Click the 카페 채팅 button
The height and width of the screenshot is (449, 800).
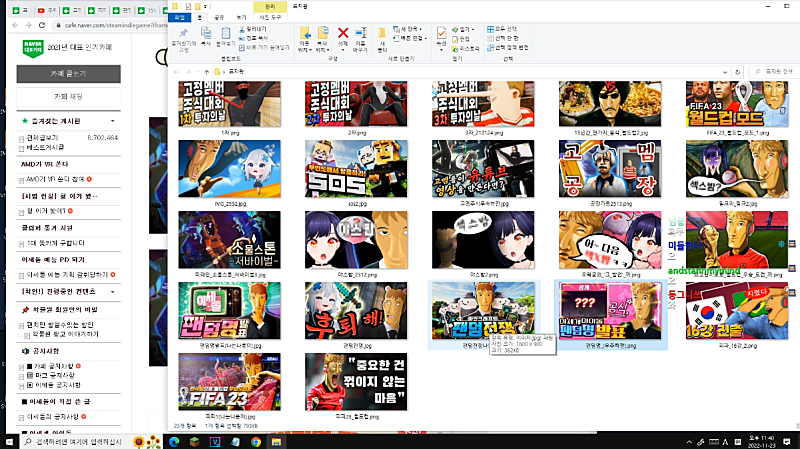[x=68, y=96]
